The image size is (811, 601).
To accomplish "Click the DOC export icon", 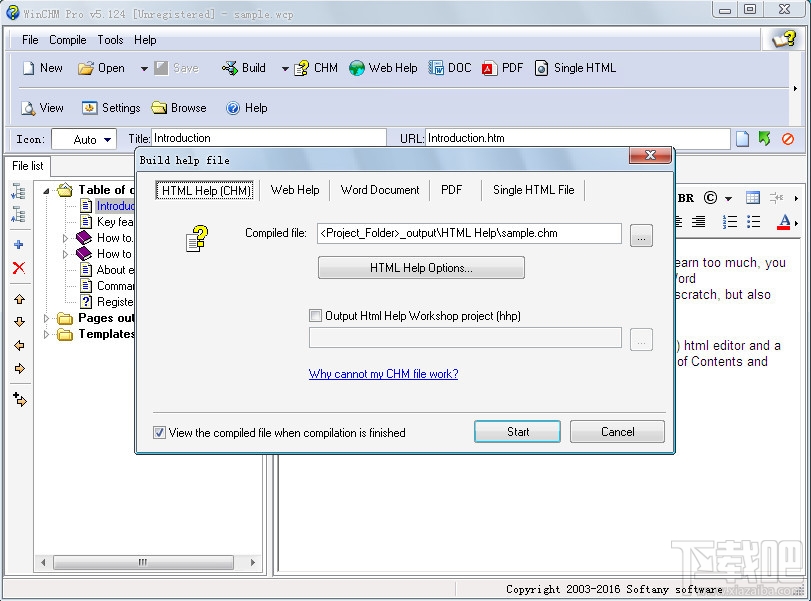I will coord(436,68).
